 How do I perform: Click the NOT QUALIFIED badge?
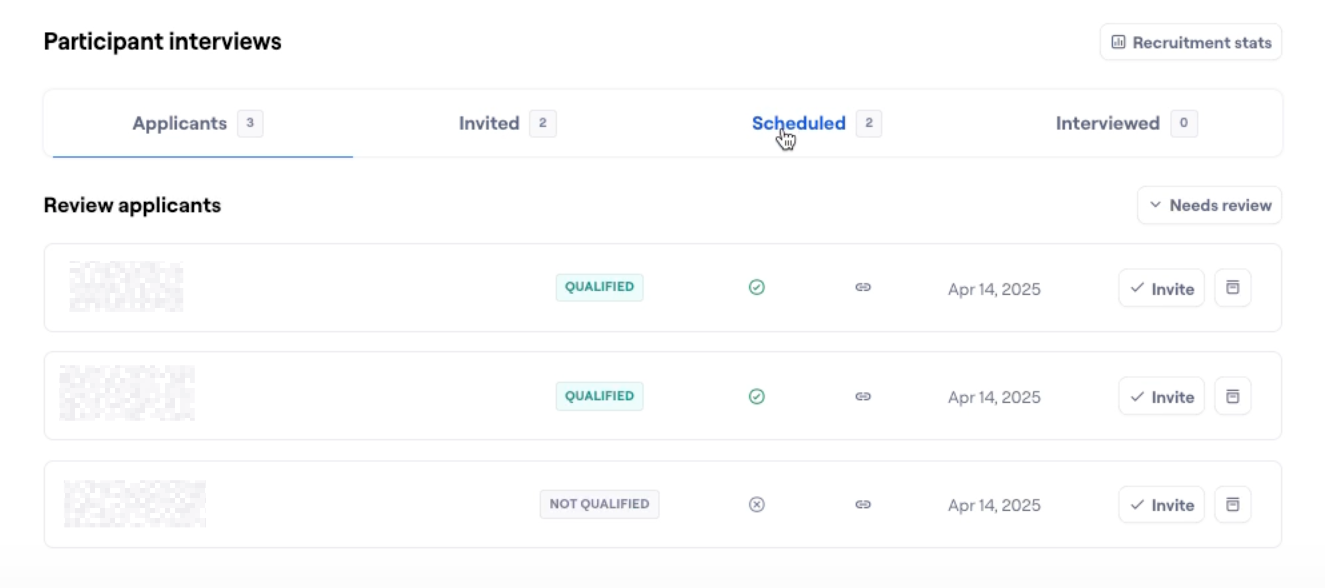599,504
